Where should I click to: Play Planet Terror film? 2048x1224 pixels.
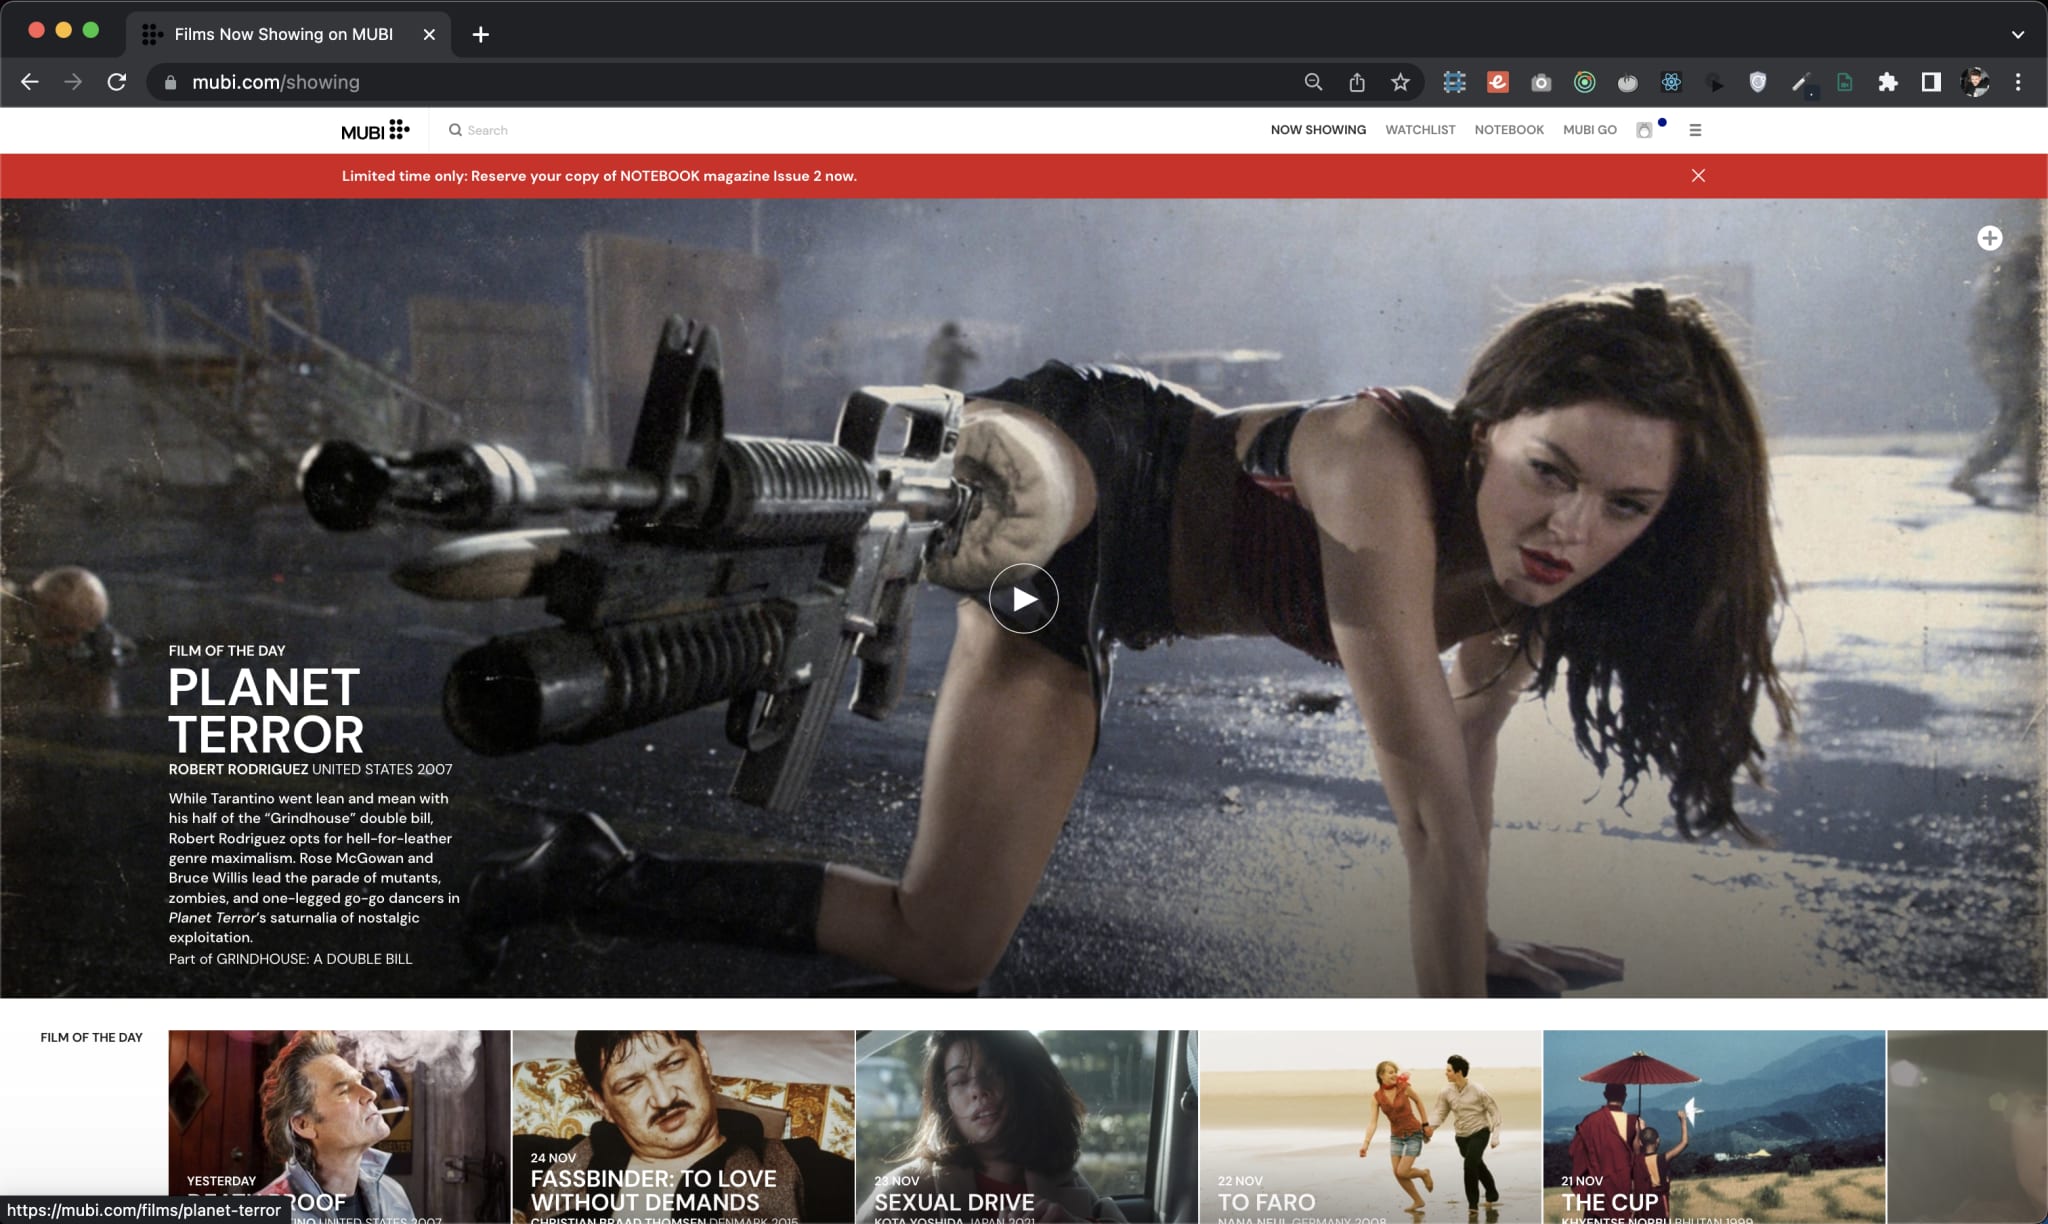1023,598
